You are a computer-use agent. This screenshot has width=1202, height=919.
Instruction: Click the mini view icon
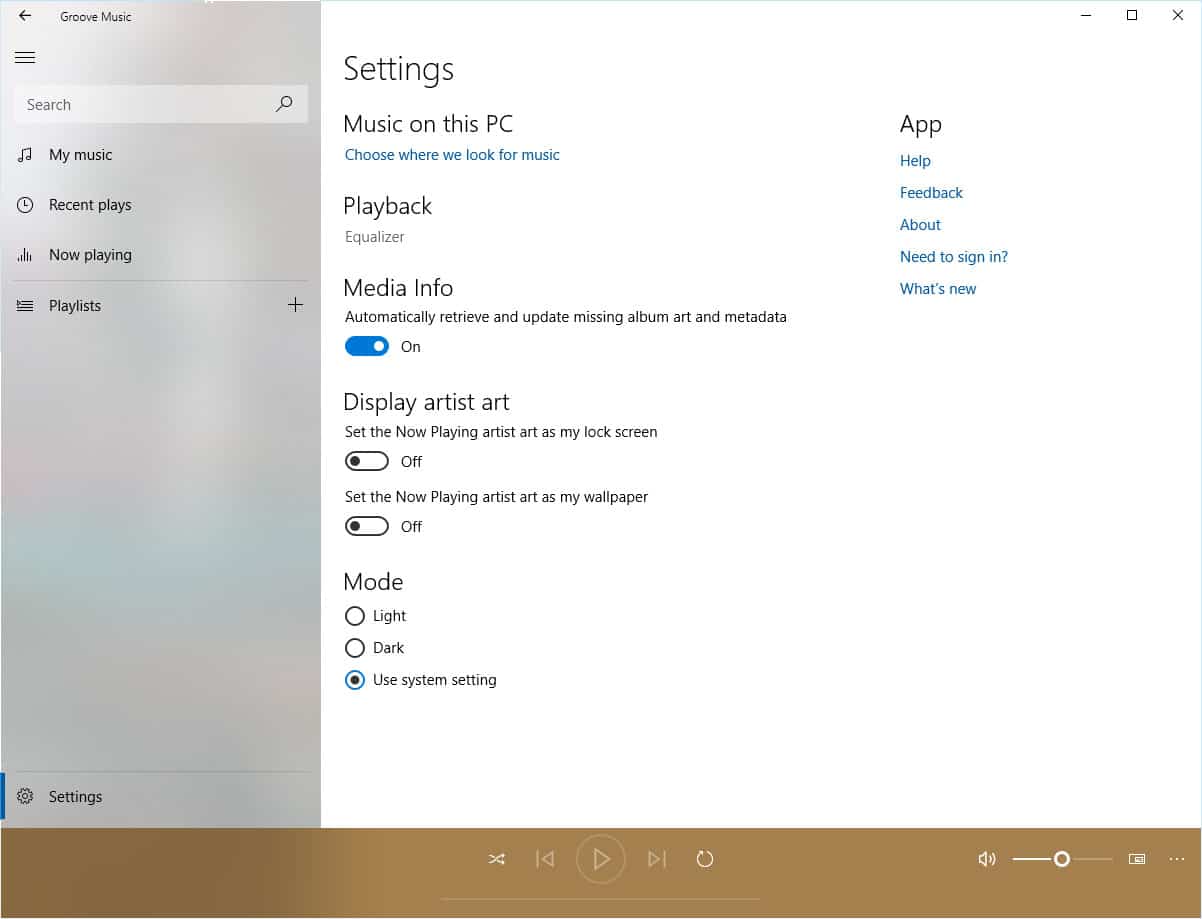coord(1137,859)
